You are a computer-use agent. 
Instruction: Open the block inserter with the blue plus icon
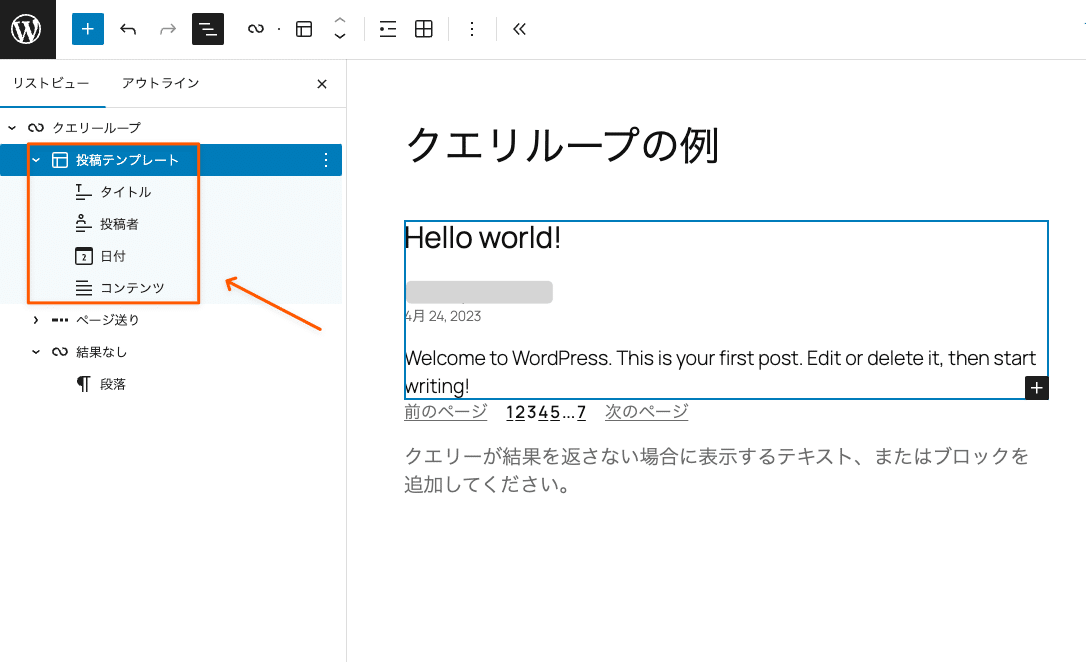tap(87, 29)
